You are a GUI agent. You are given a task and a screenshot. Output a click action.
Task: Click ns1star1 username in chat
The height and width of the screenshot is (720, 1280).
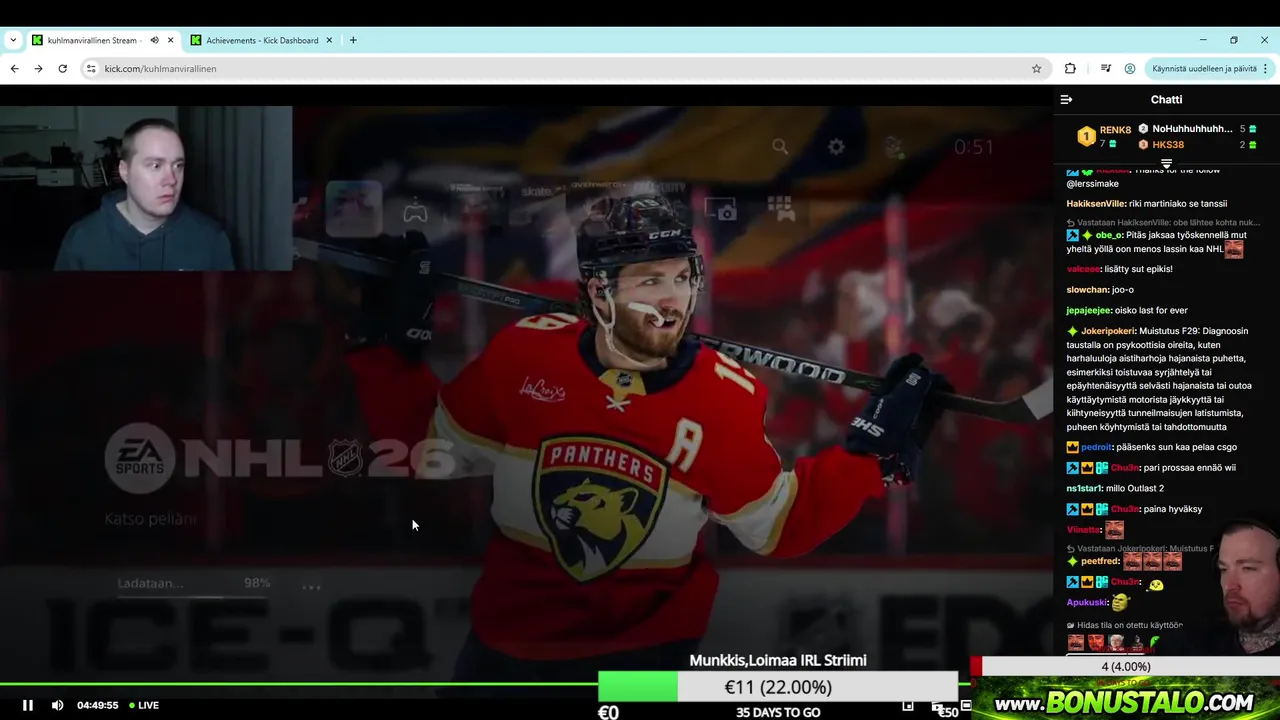[x=1085, y=488]
